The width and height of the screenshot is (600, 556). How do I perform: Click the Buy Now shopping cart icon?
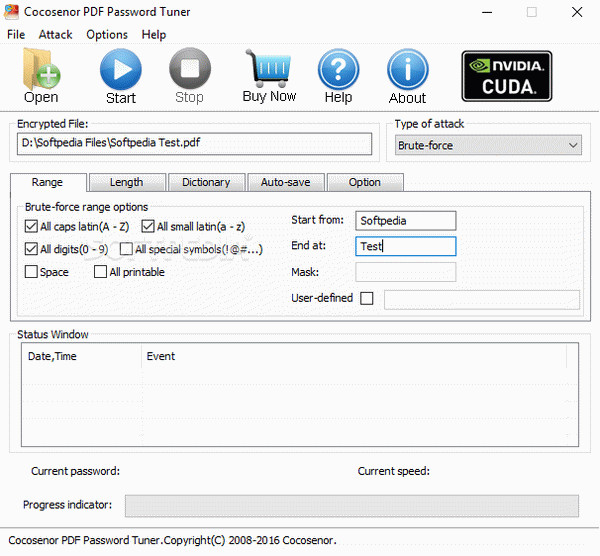[269, 76]
